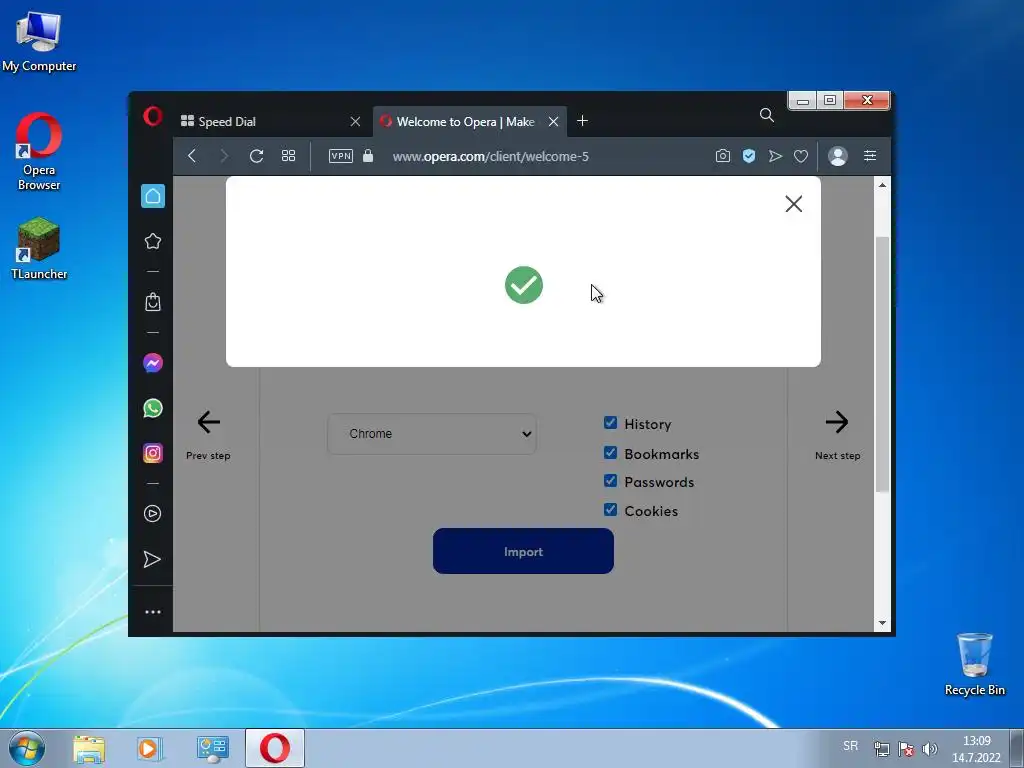Viewport: 1024px width, 768px height.
Task: Open Bookmarks star in sidebar
Action: pos(153,241)
